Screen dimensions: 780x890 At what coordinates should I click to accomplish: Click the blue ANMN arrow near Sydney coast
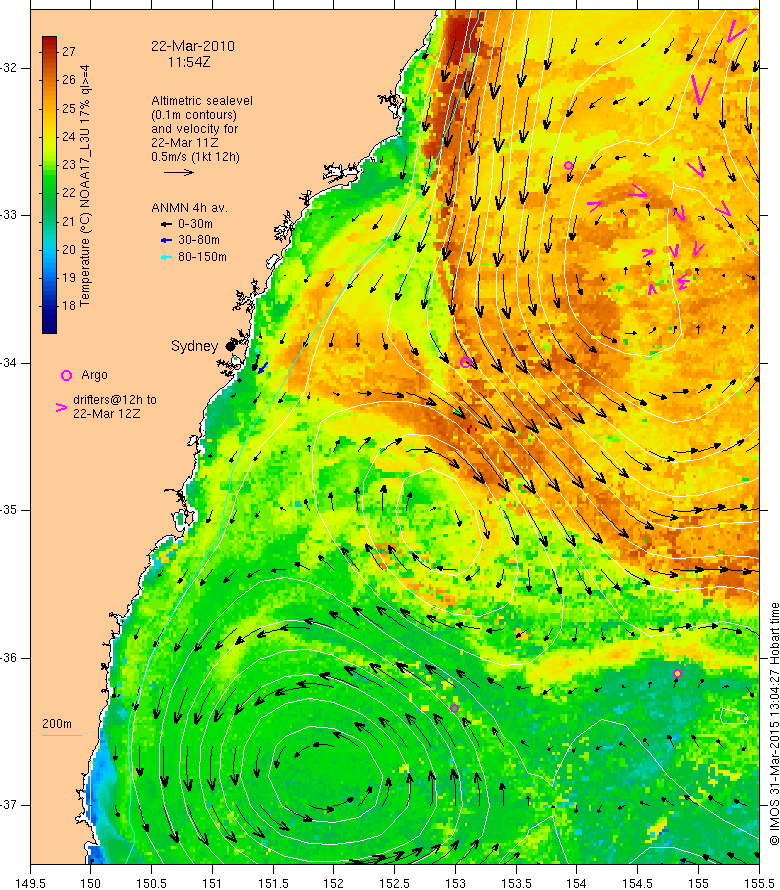(x=262, y=368)
